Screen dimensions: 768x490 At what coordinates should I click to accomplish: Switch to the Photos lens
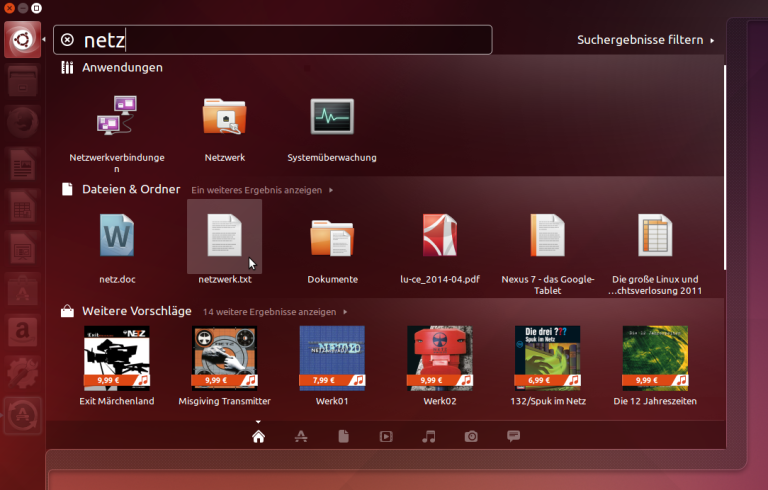pyautogui.click(x=471, y=436)
